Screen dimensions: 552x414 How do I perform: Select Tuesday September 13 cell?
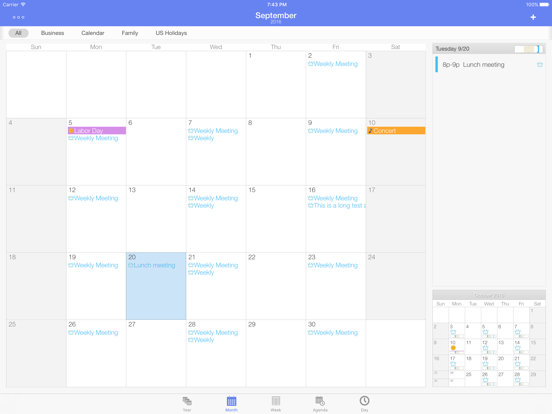tap(156, 219)
